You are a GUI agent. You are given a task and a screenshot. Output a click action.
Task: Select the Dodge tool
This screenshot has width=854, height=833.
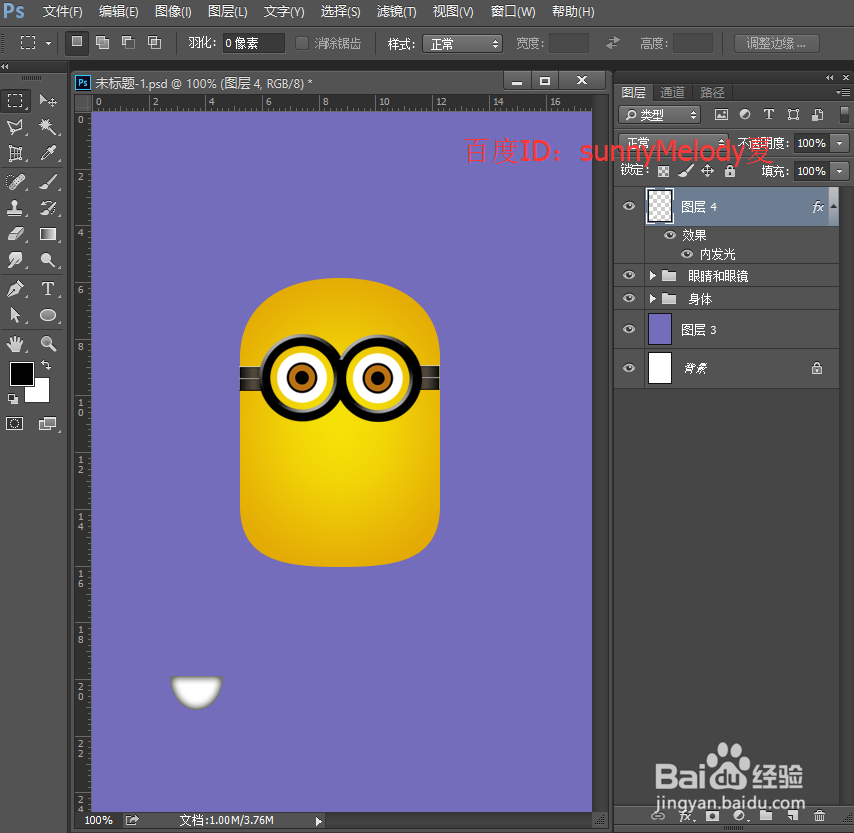48,260
